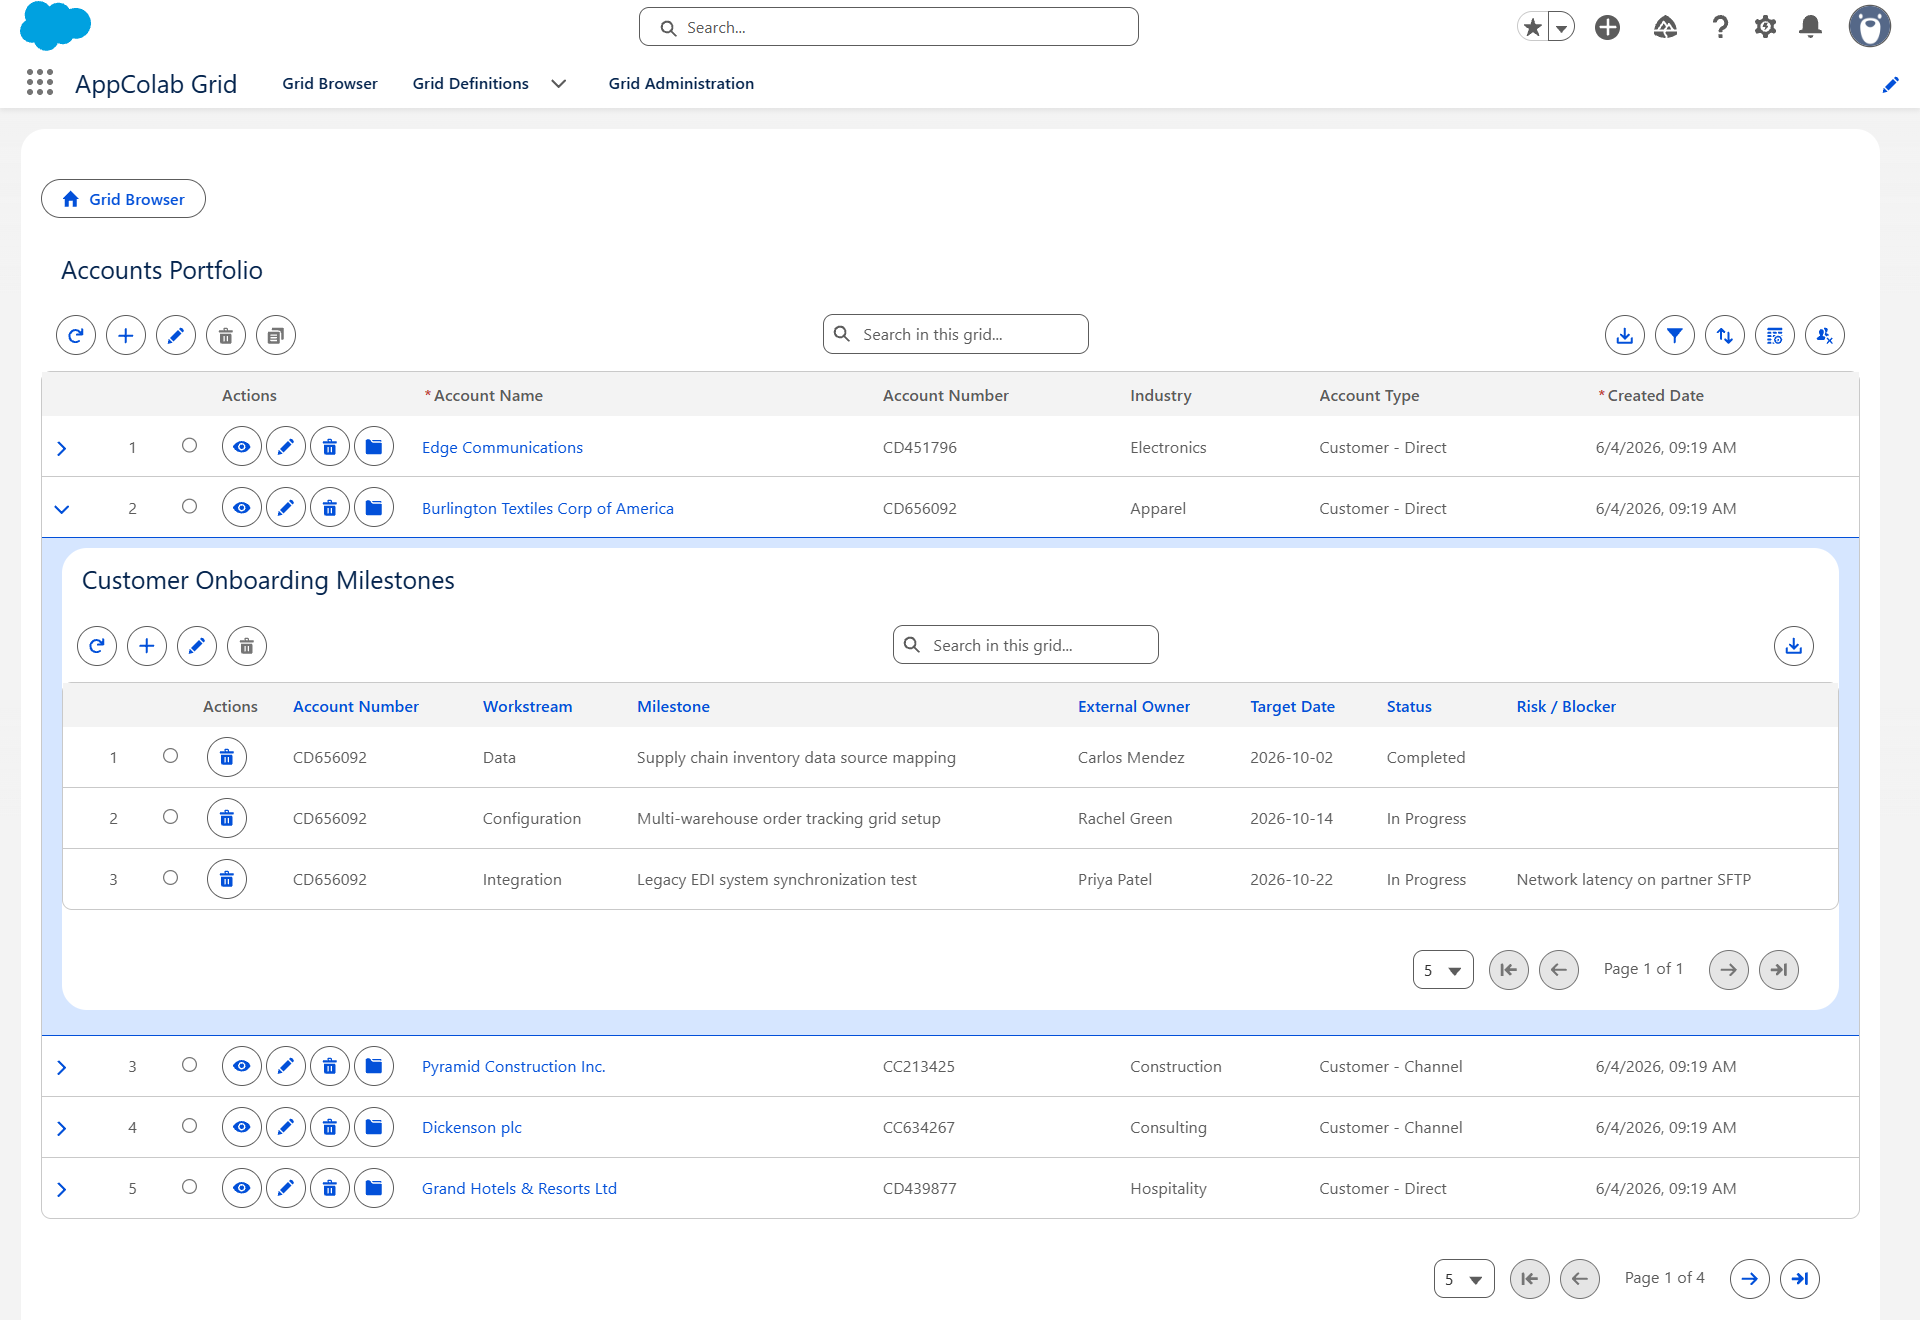
Task: Delete the Pyramid Construction Inc. row
Action: [x=330, y=1066]
